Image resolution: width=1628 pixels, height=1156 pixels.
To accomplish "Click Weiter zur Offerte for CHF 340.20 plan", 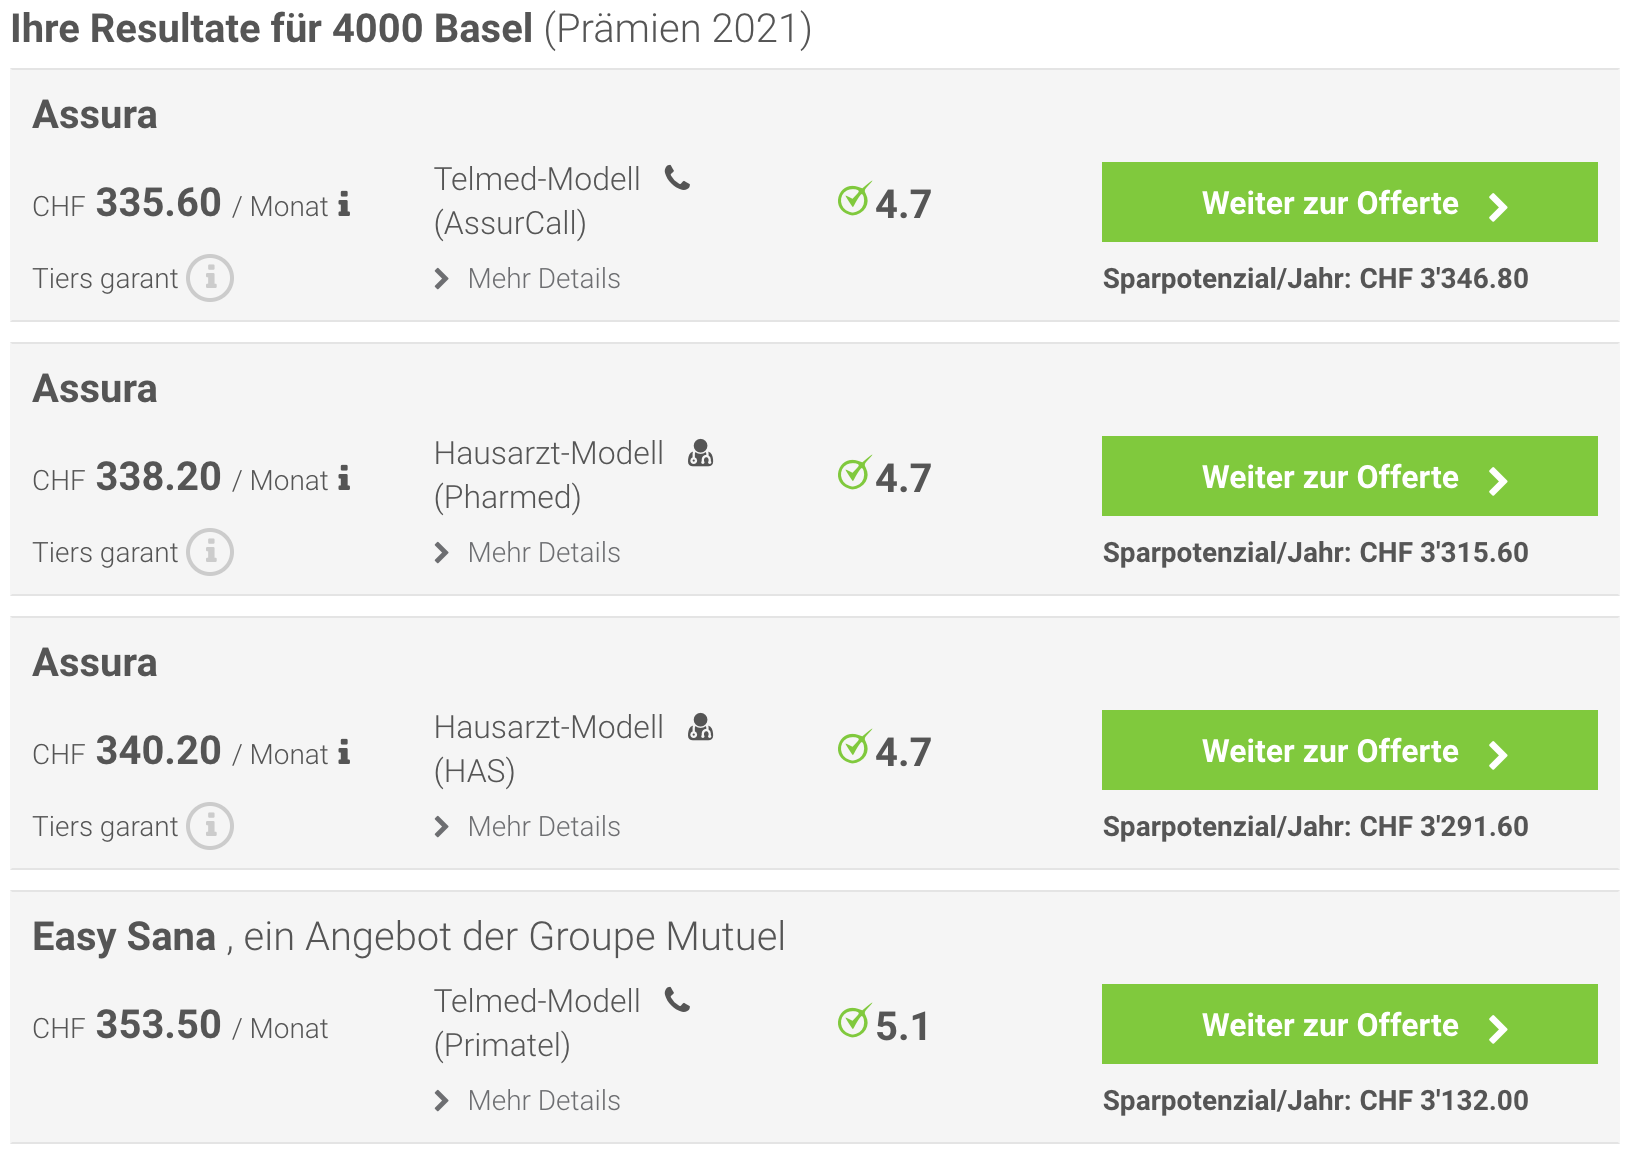I will (x=1350, y=750).
